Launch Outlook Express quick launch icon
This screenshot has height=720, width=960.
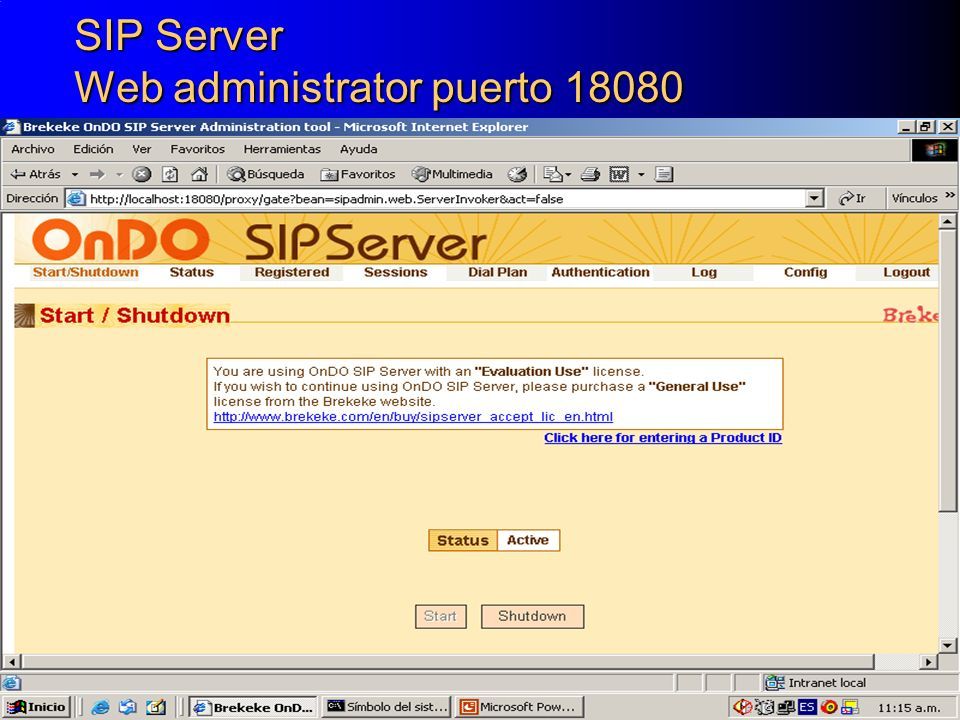pyautogui.click(x=128, y=708)
